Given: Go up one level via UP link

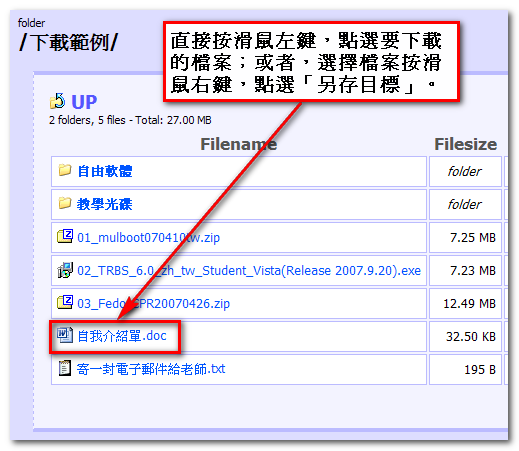Looking at the screenshot, I should (84, 102).
